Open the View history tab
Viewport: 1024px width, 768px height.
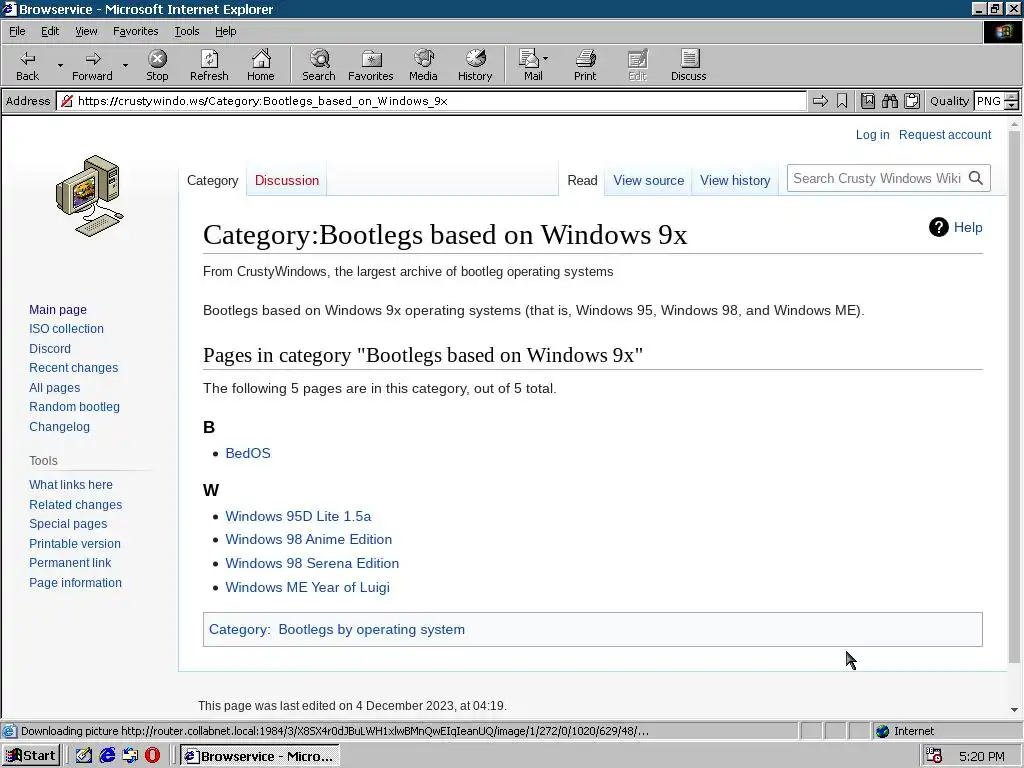[735, 180]
